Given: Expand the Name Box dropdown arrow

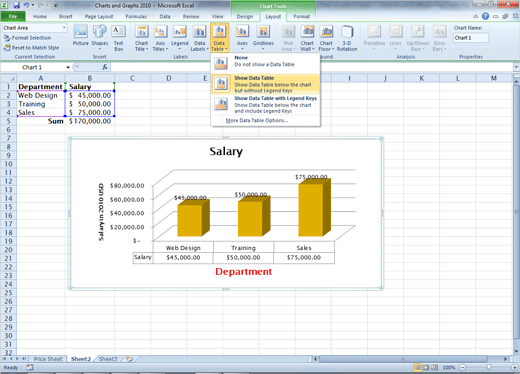Looking at the screenshot, I should pos(68,67).
